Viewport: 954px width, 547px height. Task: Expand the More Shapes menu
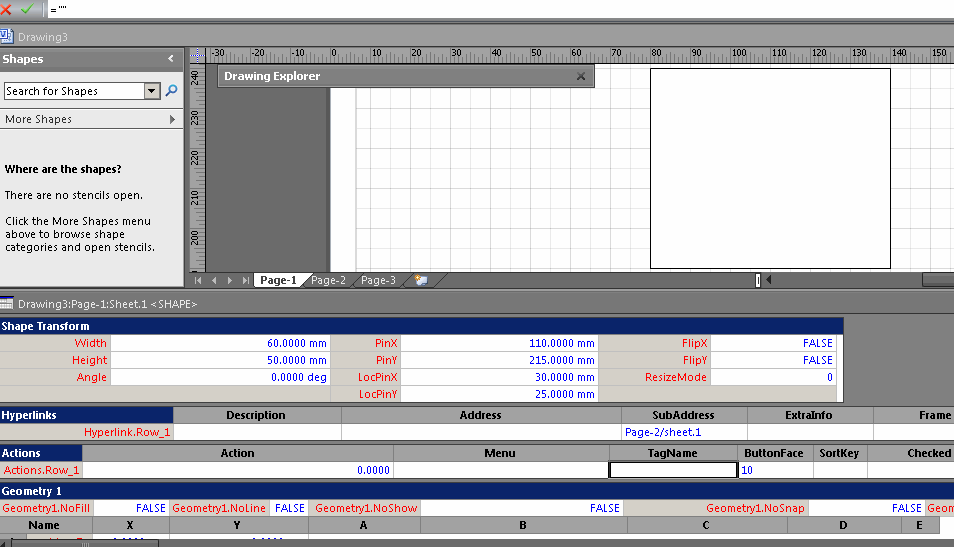(91, 119)
